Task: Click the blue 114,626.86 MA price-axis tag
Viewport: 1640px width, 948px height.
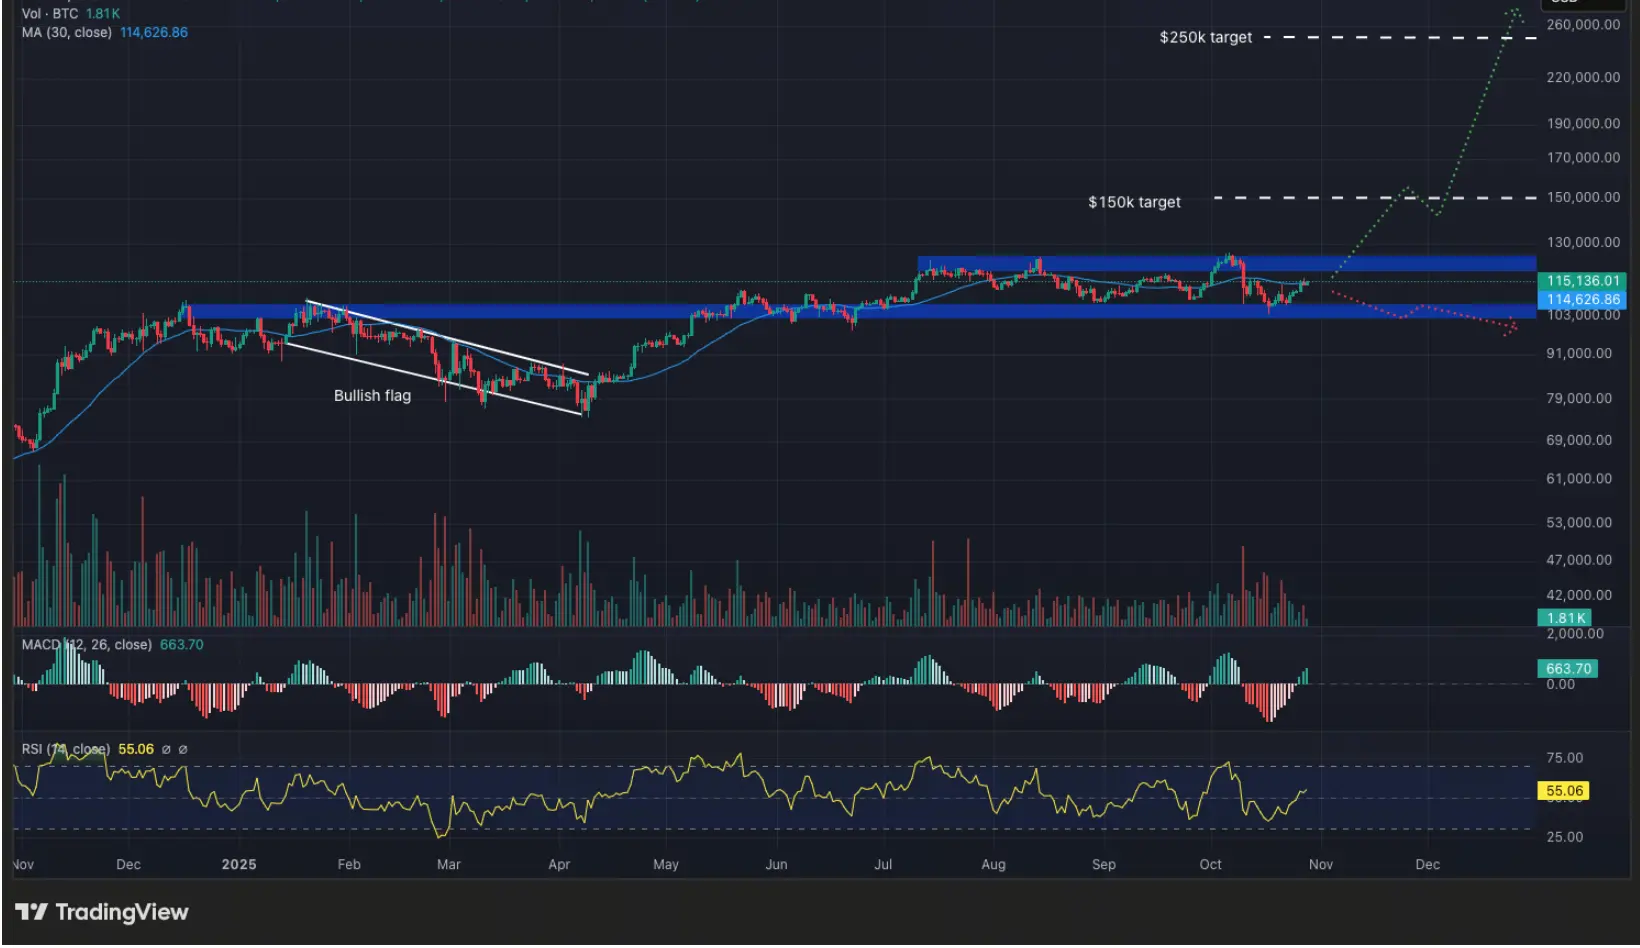Action: click(1583, 299)
